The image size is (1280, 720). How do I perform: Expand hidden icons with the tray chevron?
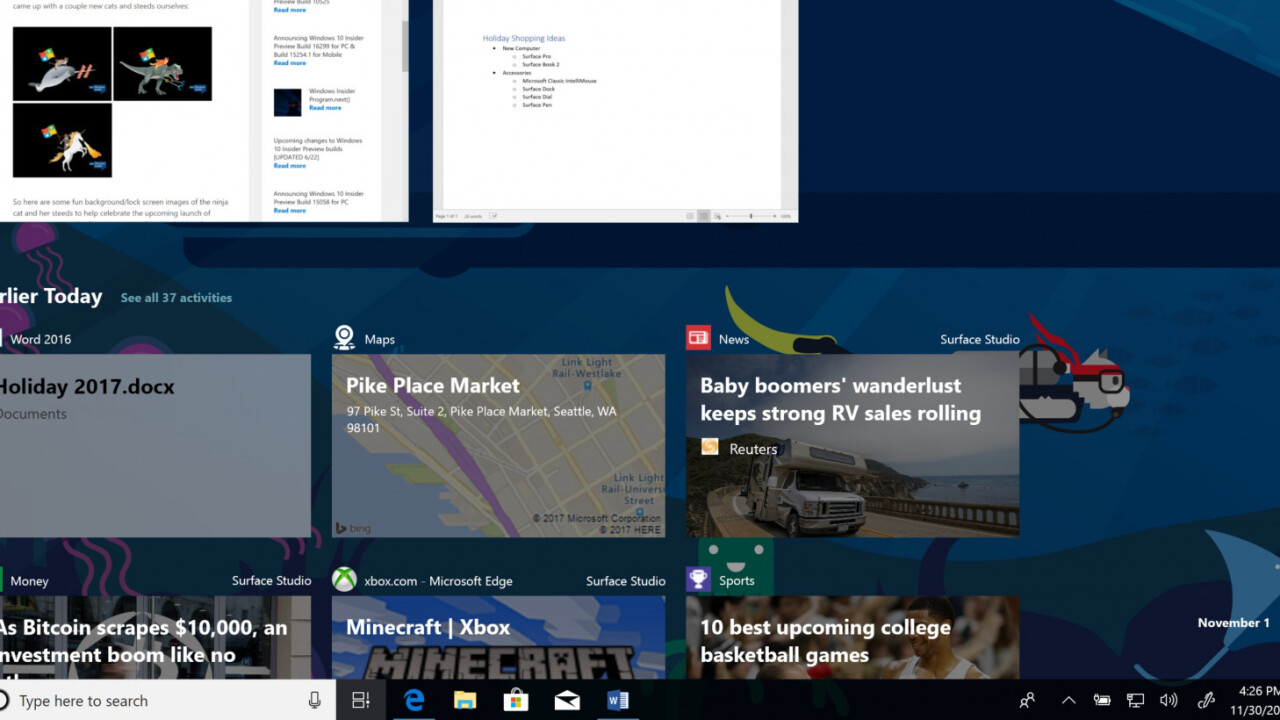click(1068, 700)
